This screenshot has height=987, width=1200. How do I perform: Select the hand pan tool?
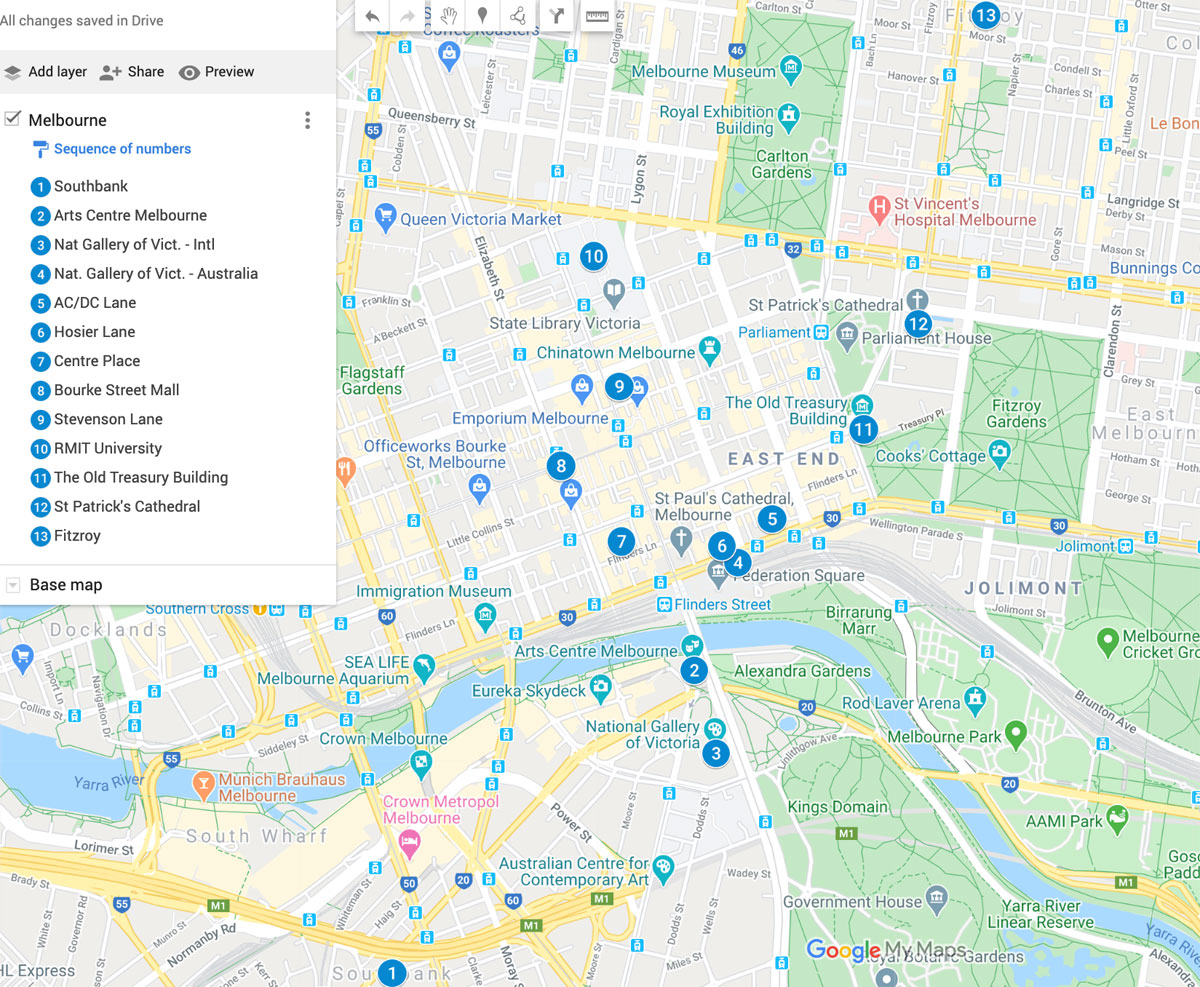pos(449,15)
